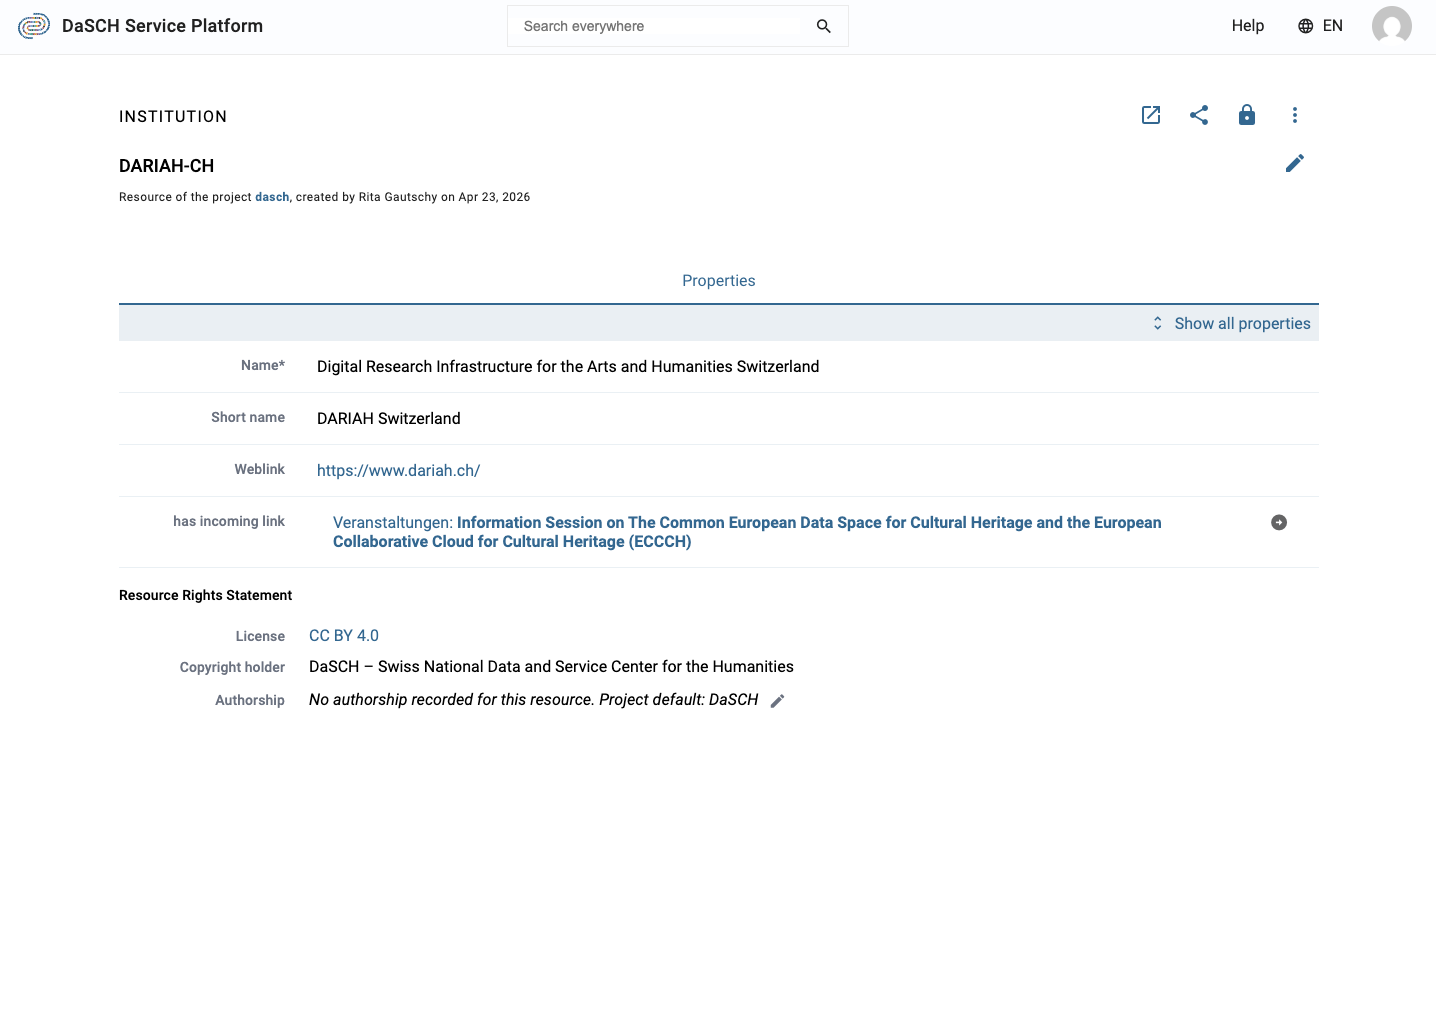Image resolution: width=1436 pixels, height=1020 pixels.
Task: Click the Name value Digital Research Infrastructure
Action: (x=568, y=367)
